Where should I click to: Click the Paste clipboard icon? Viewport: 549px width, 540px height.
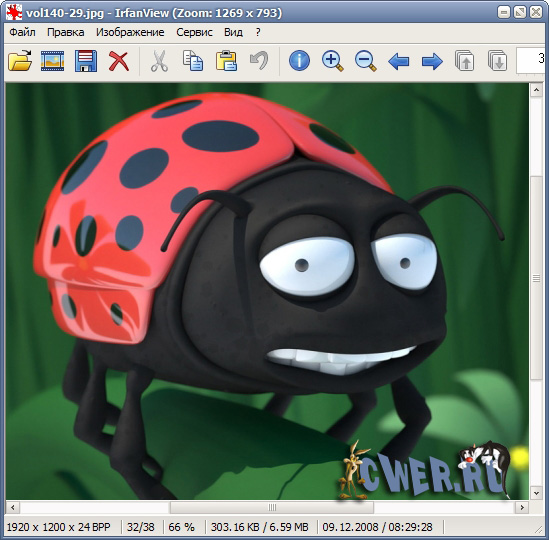tap(226, 61)
